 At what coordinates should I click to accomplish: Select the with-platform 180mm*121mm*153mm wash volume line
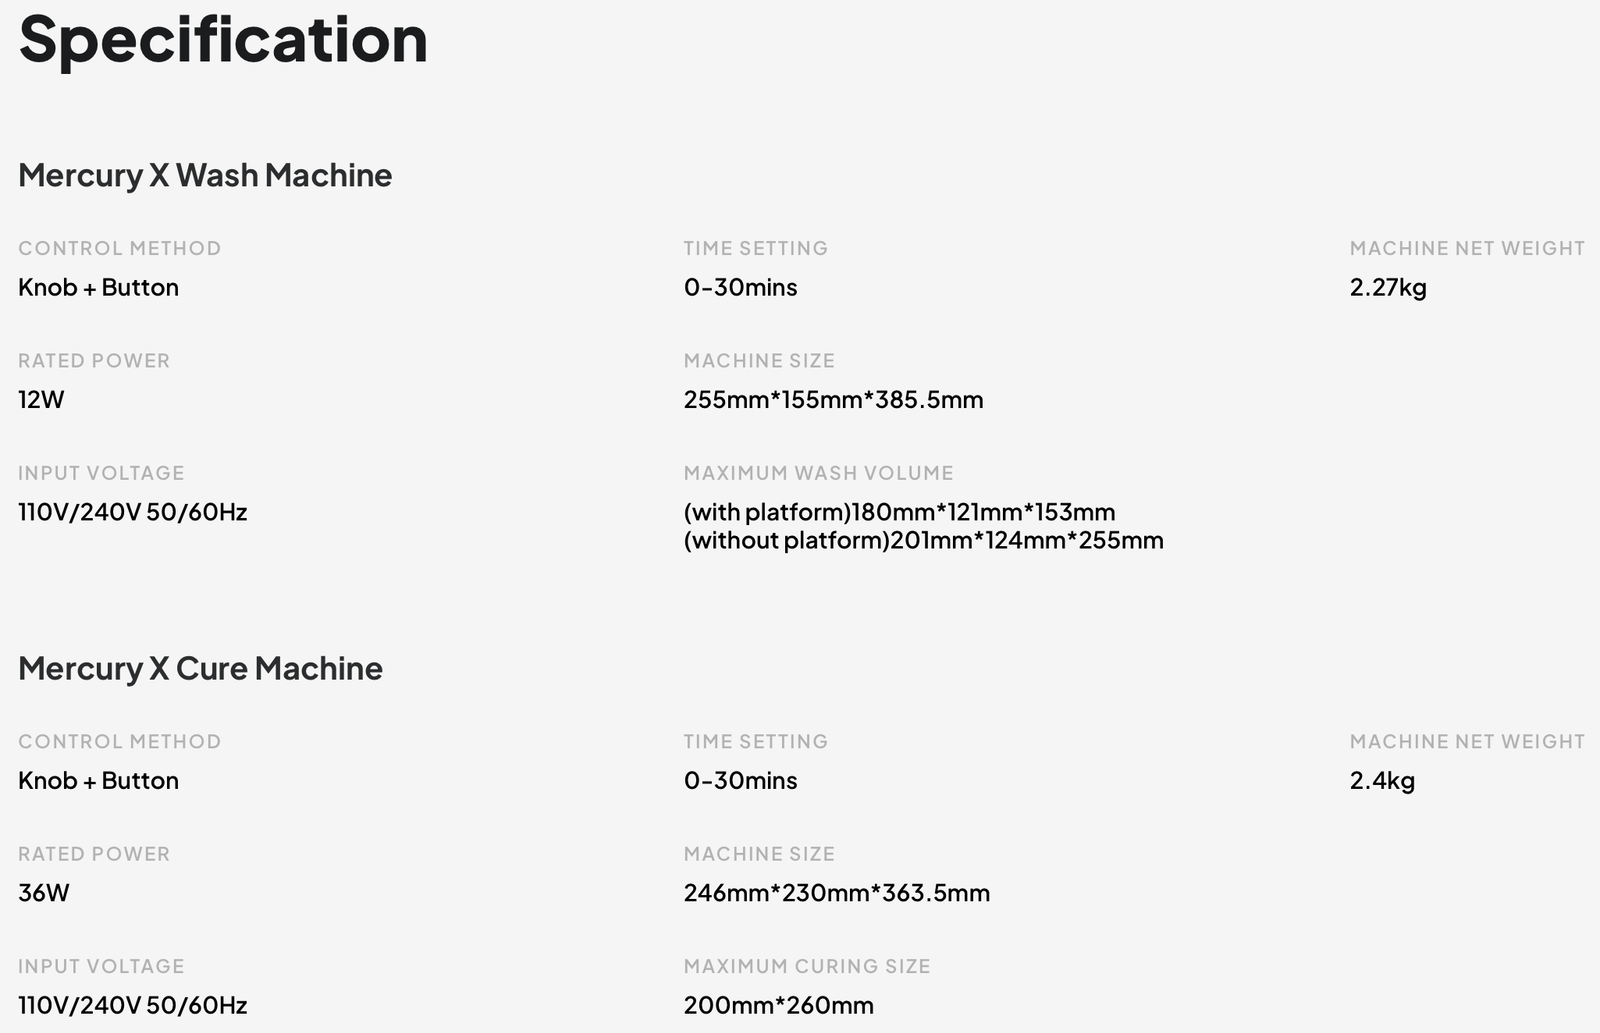(899, 512)
